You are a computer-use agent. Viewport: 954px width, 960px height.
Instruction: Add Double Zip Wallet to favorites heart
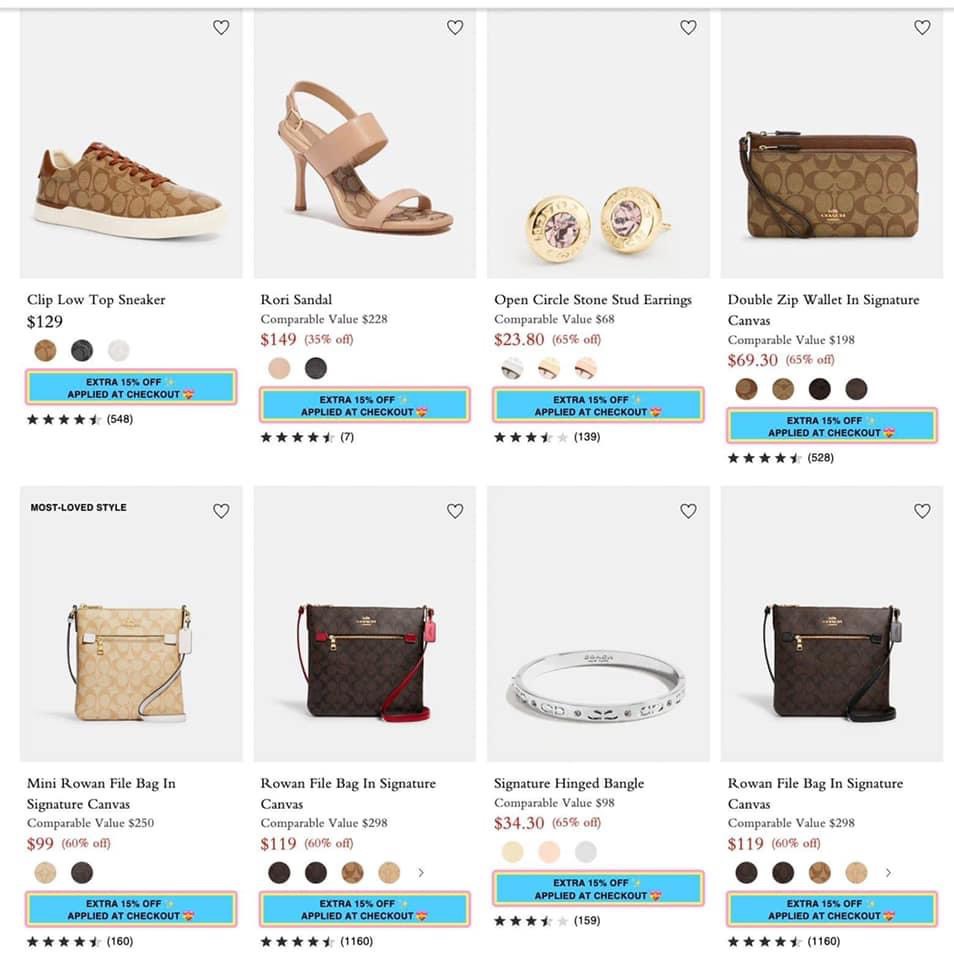pyautogui.click(x=922, y=28)
